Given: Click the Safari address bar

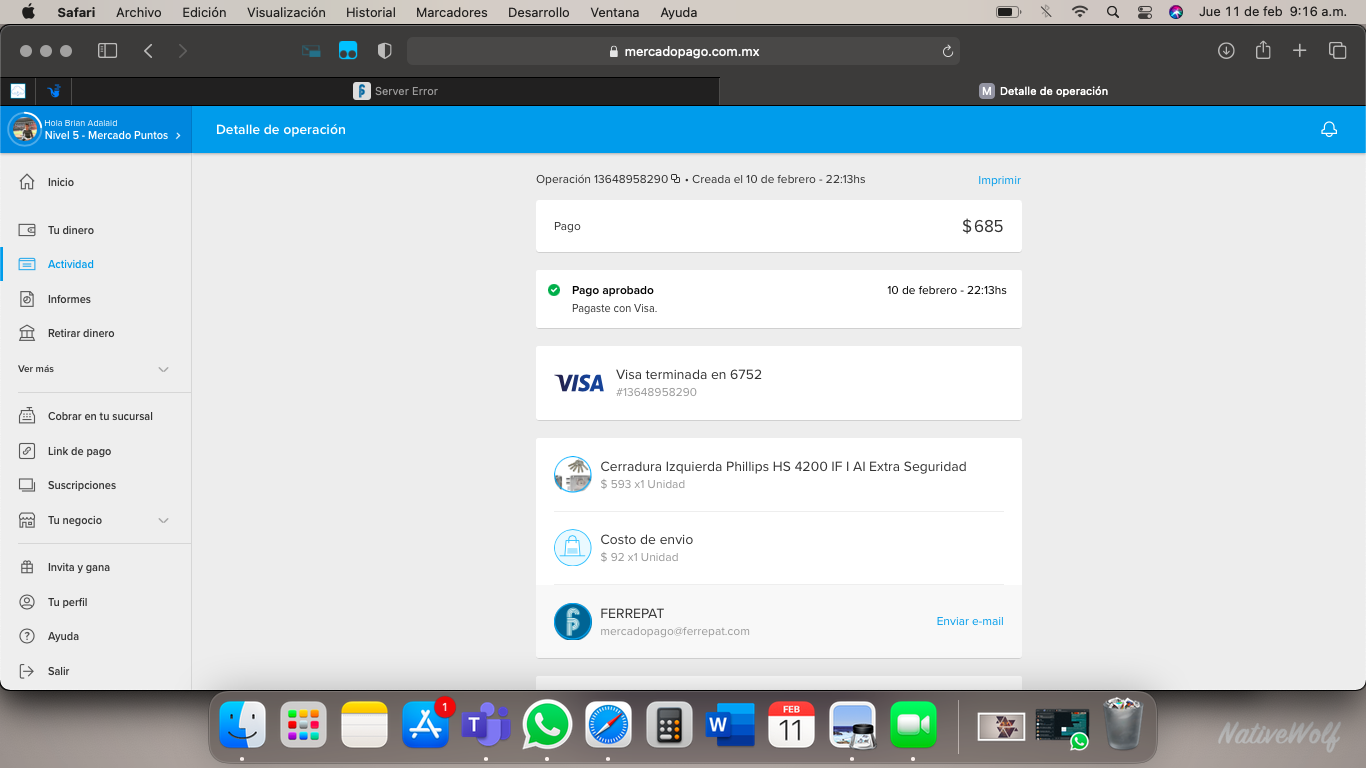Looking at the screenshot, I should click(x=684, y=51).
